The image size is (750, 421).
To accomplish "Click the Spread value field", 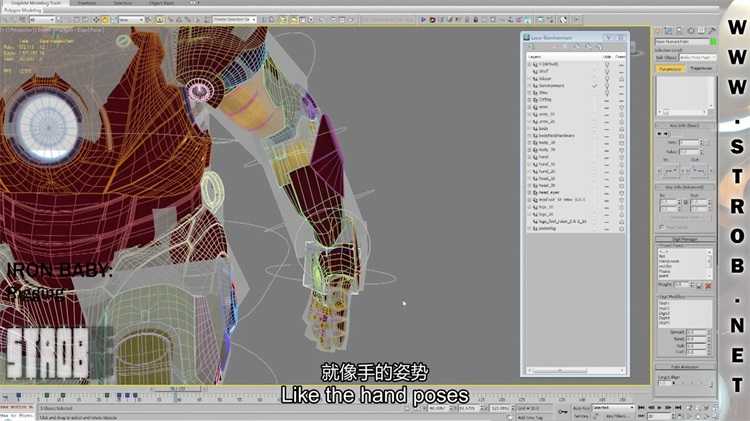I will [x=696, y=332].
